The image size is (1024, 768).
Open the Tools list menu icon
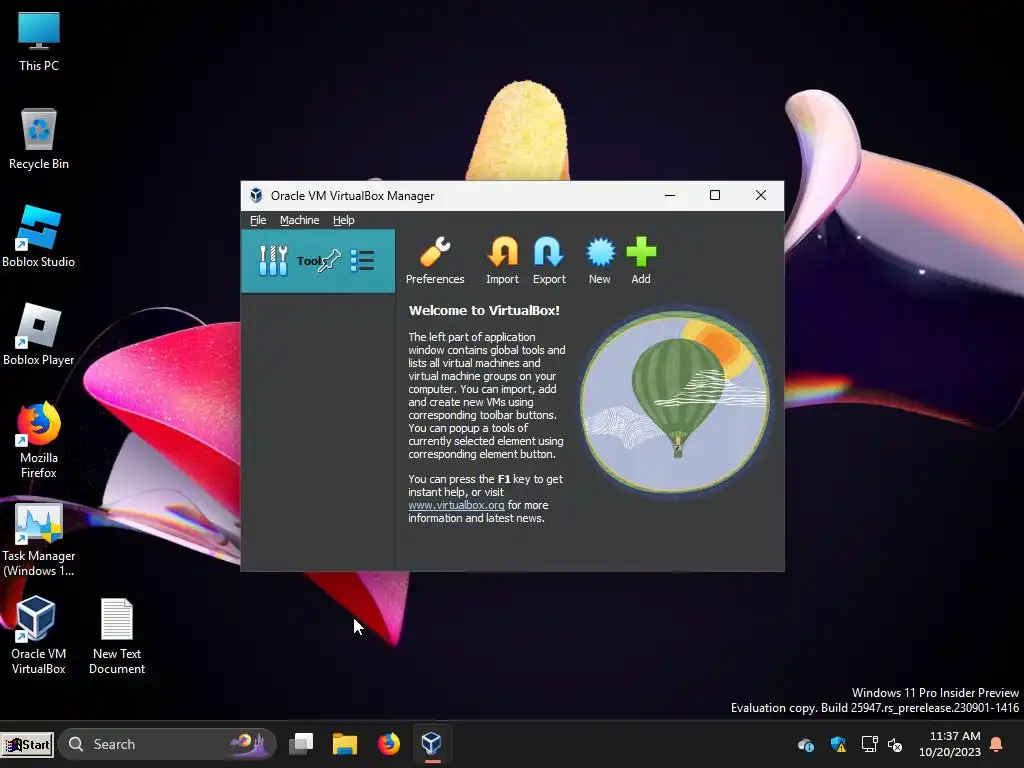pyautogui.click(x=362, y=261)
